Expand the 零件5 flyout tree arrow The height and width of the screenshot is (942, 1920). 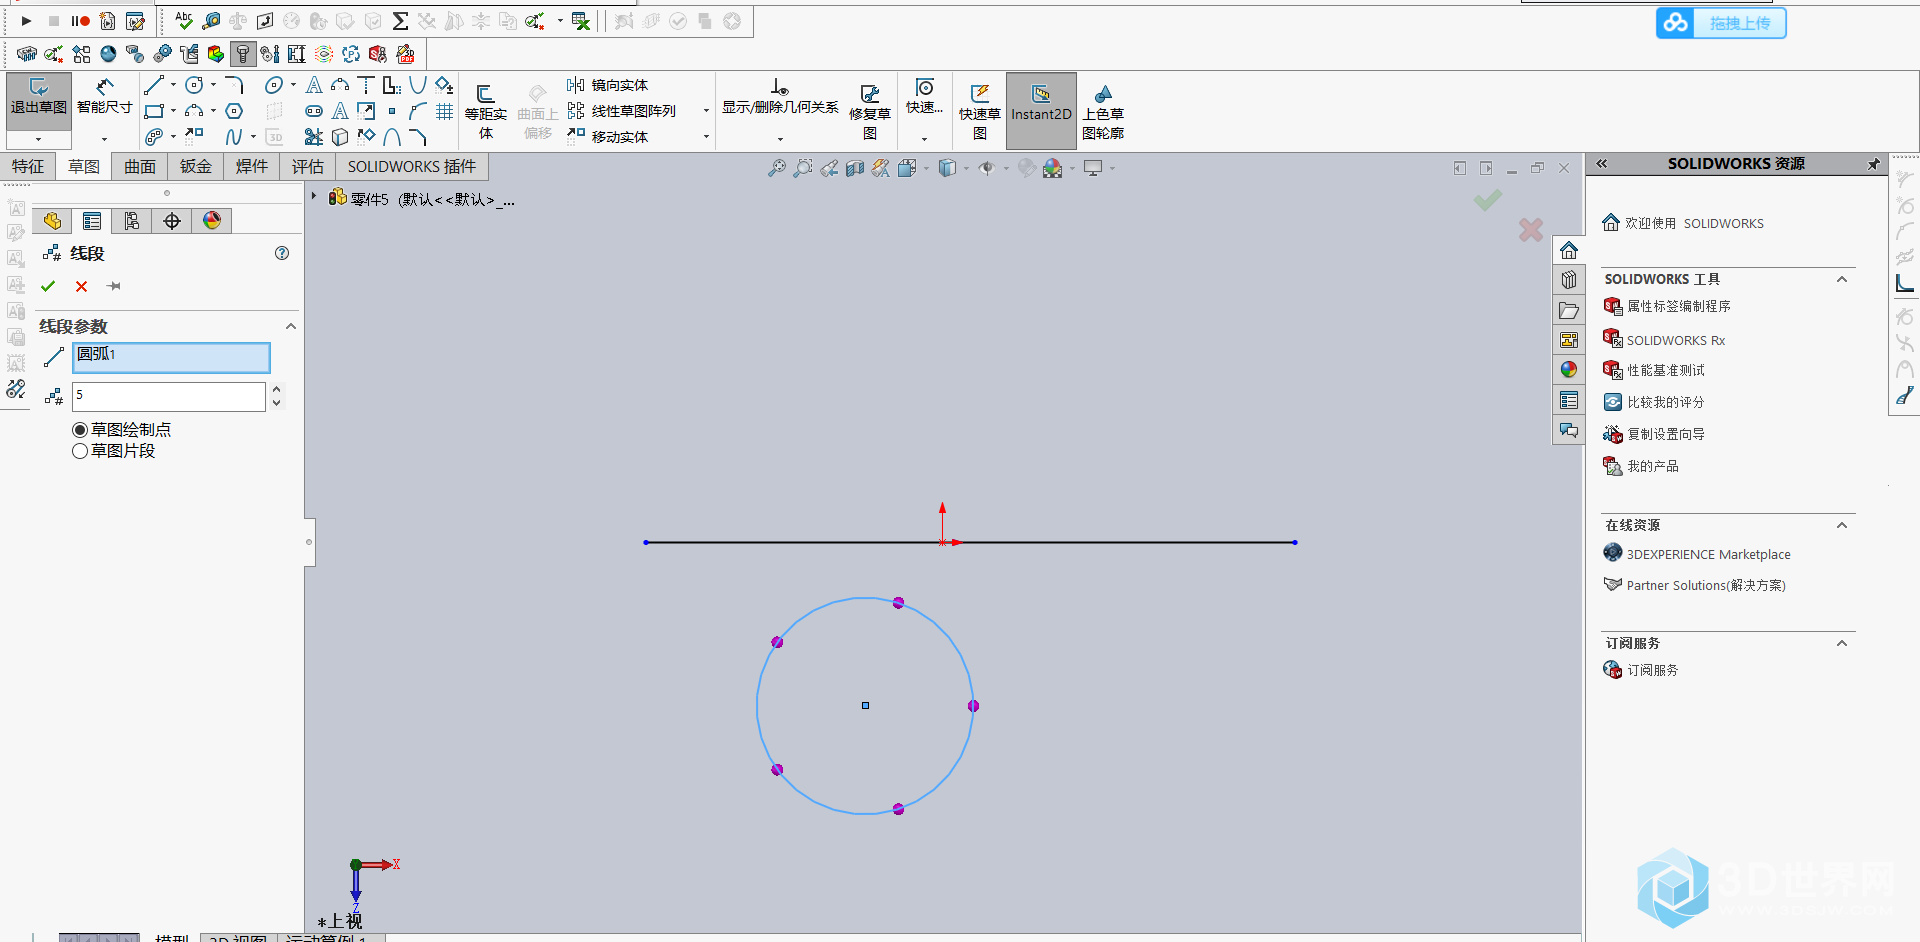[x=314, y=196]
